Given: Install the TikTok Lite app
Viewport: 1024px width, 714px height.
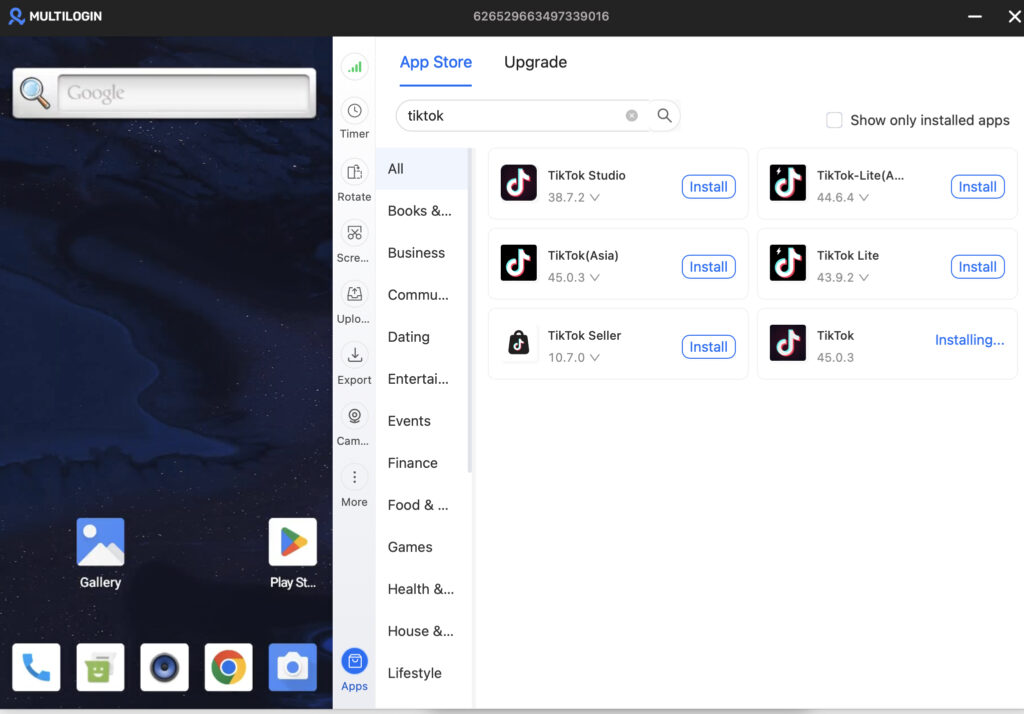Looking at the screenshot, I should pyautogui.click(x=977, y=267).
